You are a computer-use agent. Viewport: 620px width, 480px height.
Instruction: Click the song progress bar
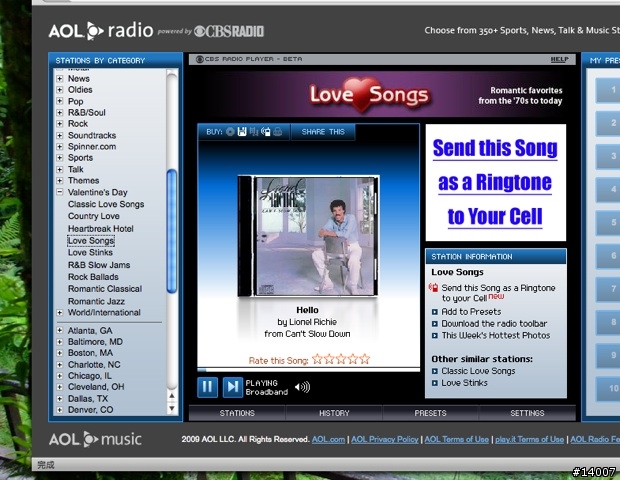(x=308, y=370)
